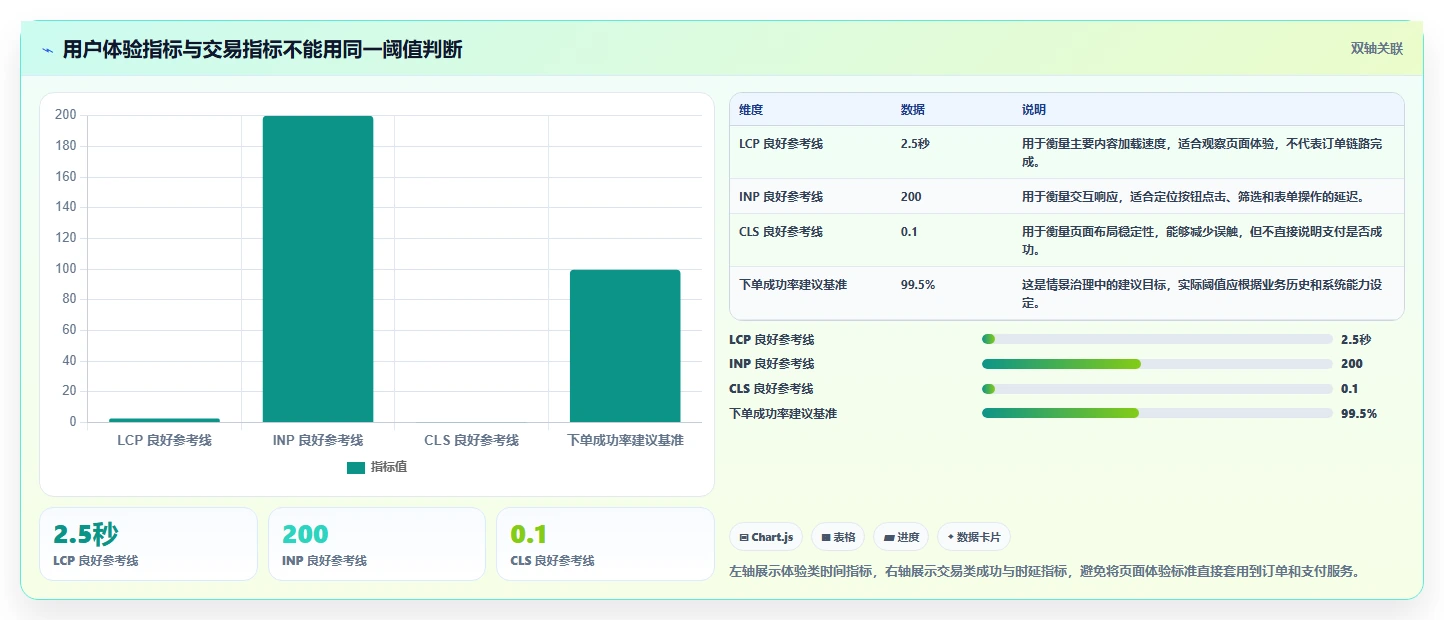Click the icon in the Chart.js tag

pyautogui.click(x=744, y=538)
